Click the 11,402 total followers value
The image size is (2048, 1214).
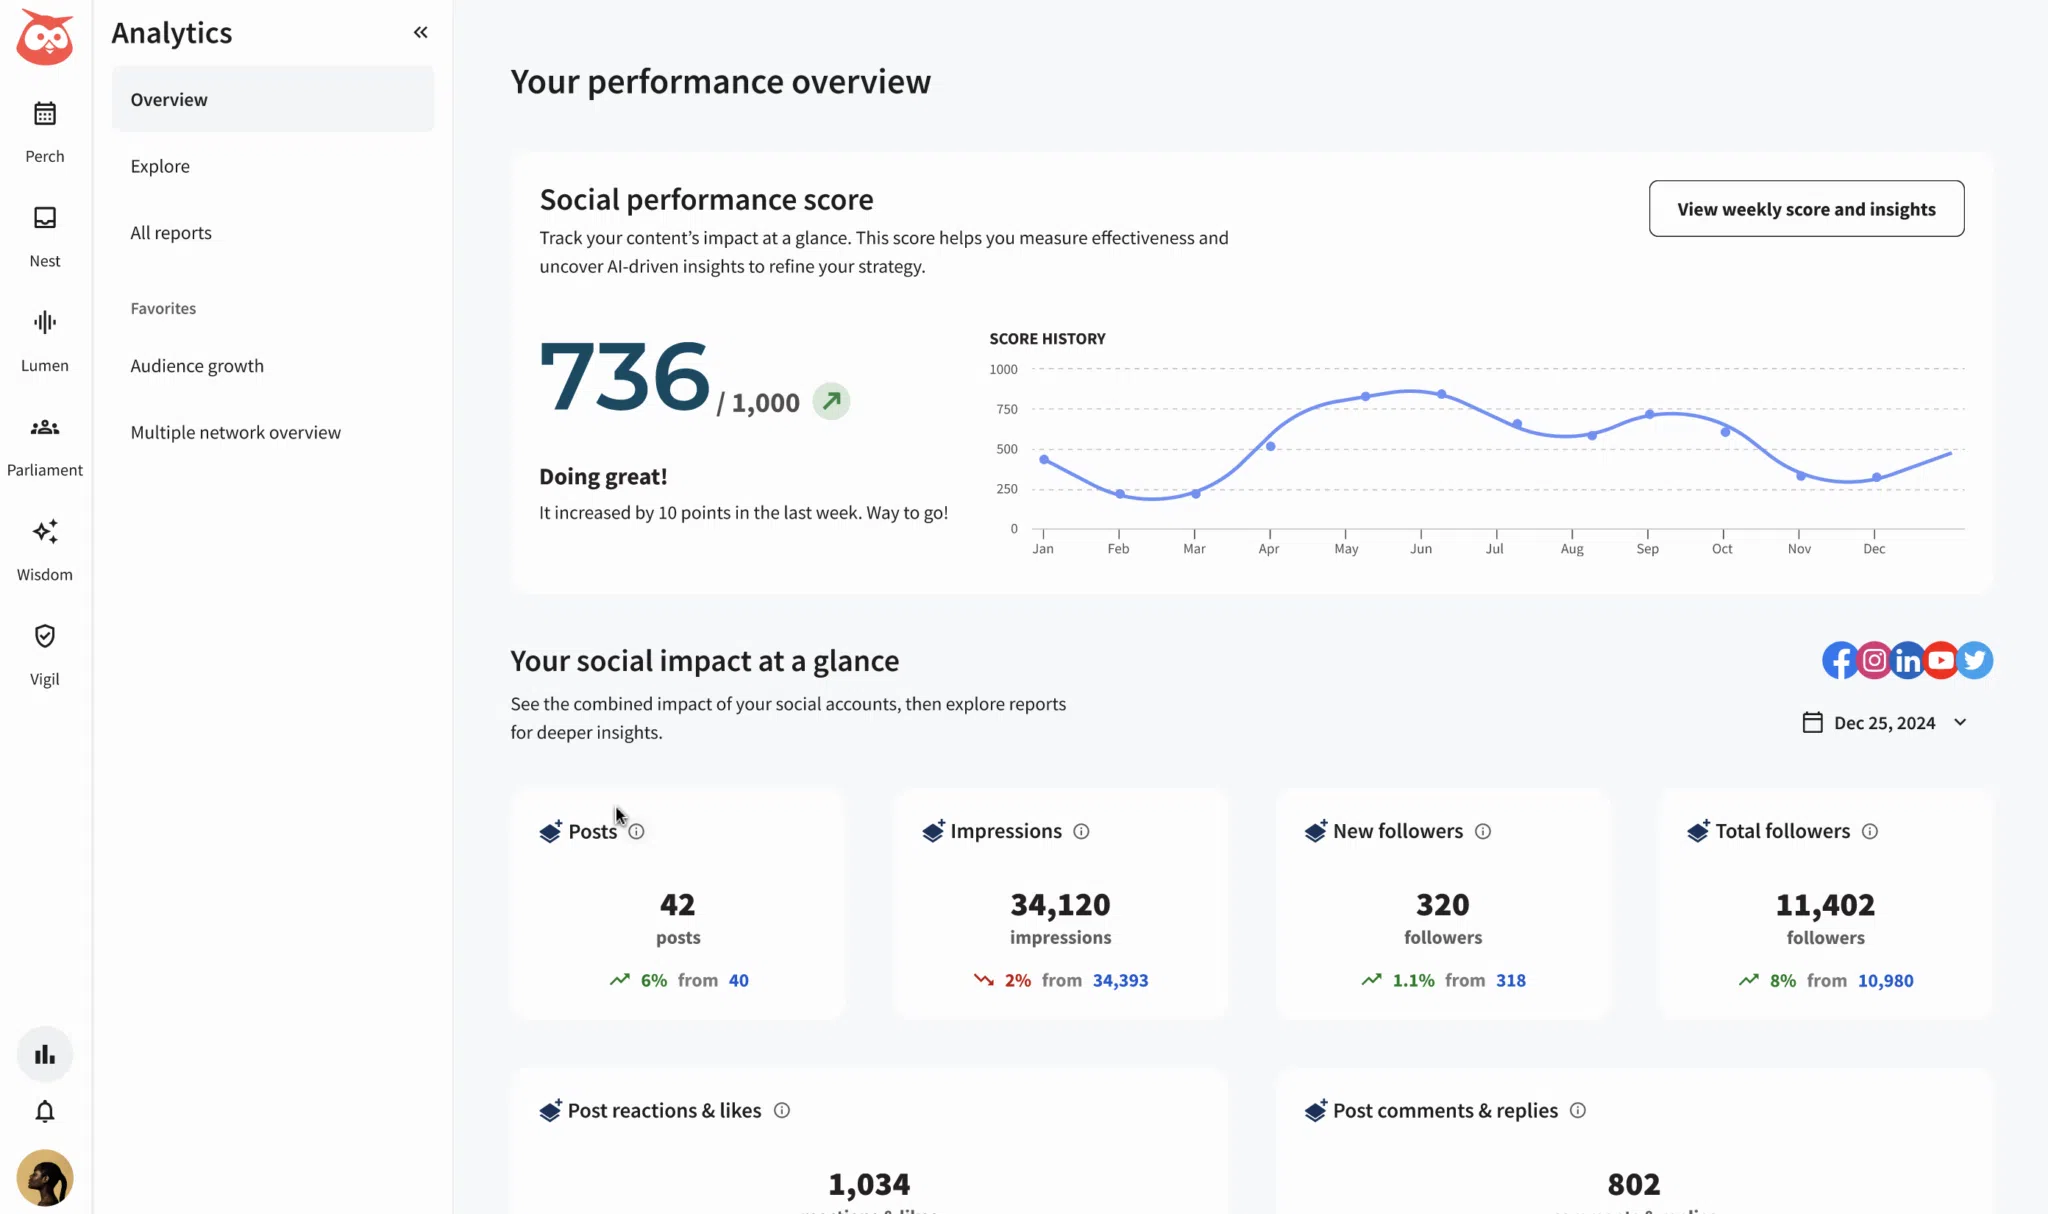pyautogui.click(x=1825, y=904)
